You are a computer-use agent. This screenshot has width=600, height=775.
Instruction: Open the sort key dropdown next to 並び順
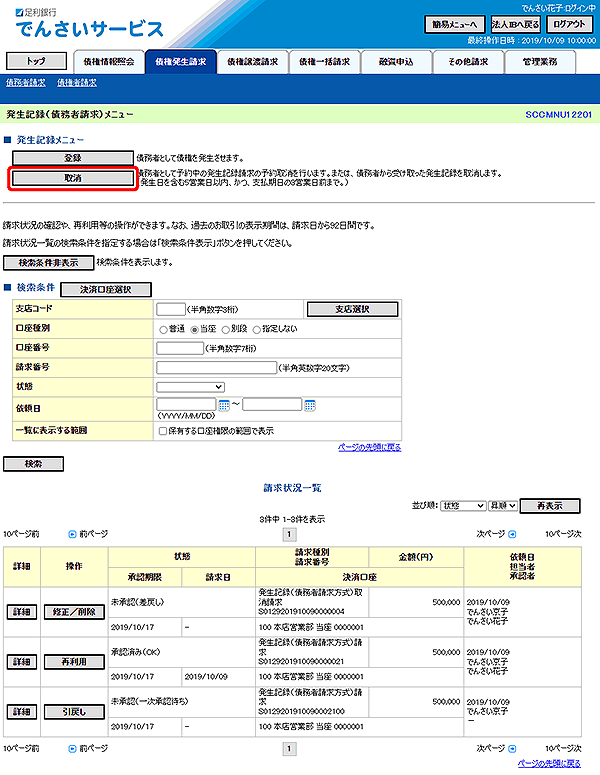point(463,507)
